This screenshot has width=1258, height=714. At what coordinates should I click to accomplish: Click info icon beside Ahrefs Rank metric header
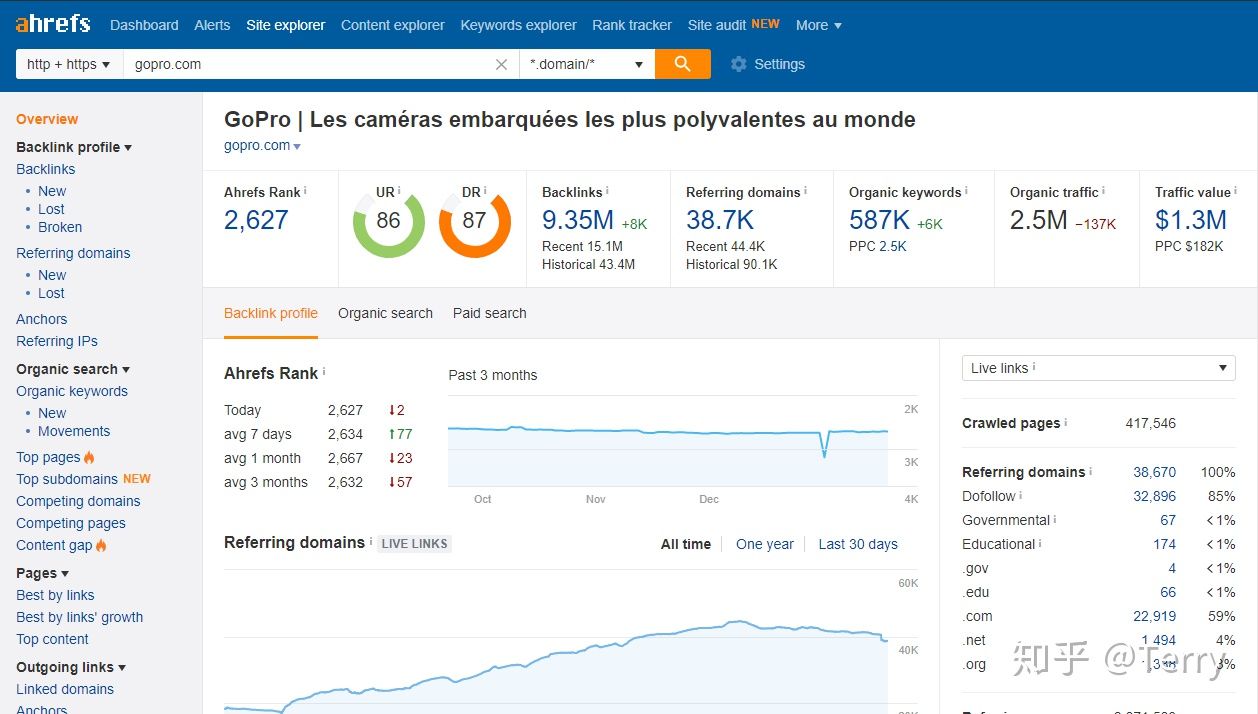point(305,191)
